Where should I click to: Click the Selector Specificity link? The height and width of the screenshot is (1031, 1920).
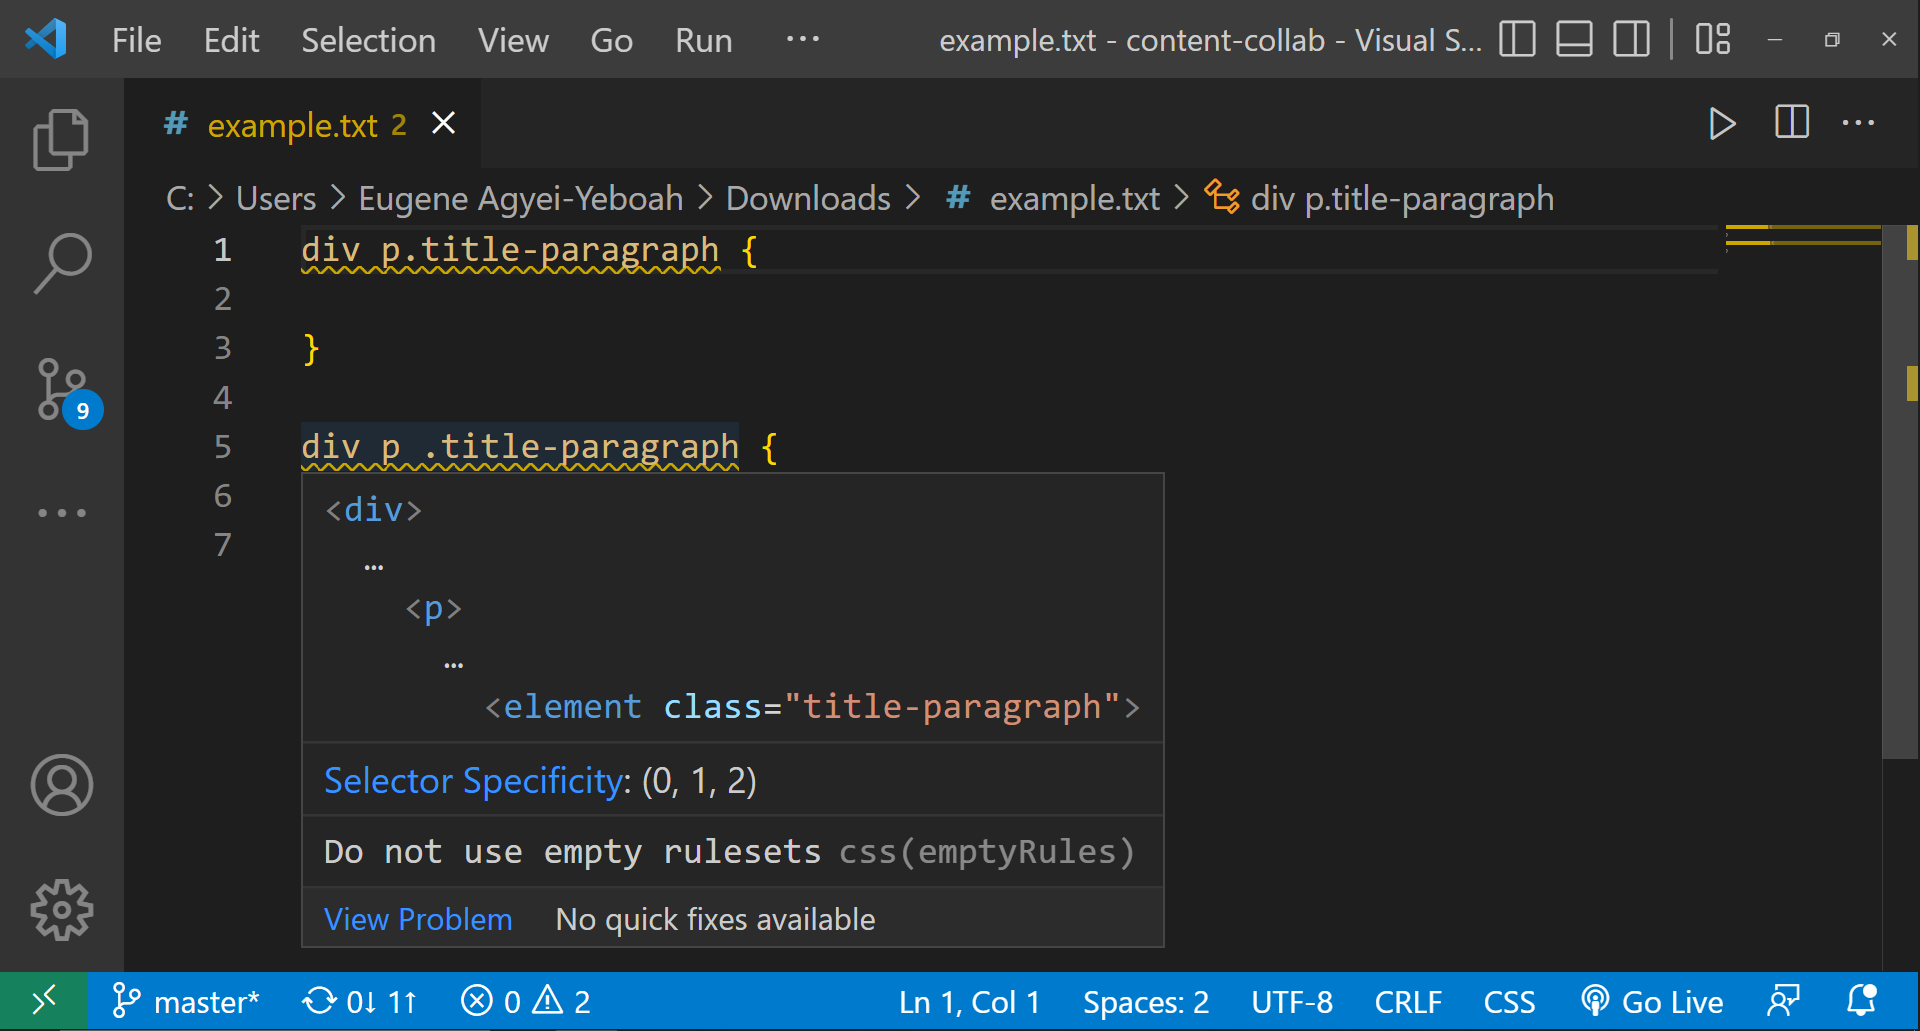[474, 781]
